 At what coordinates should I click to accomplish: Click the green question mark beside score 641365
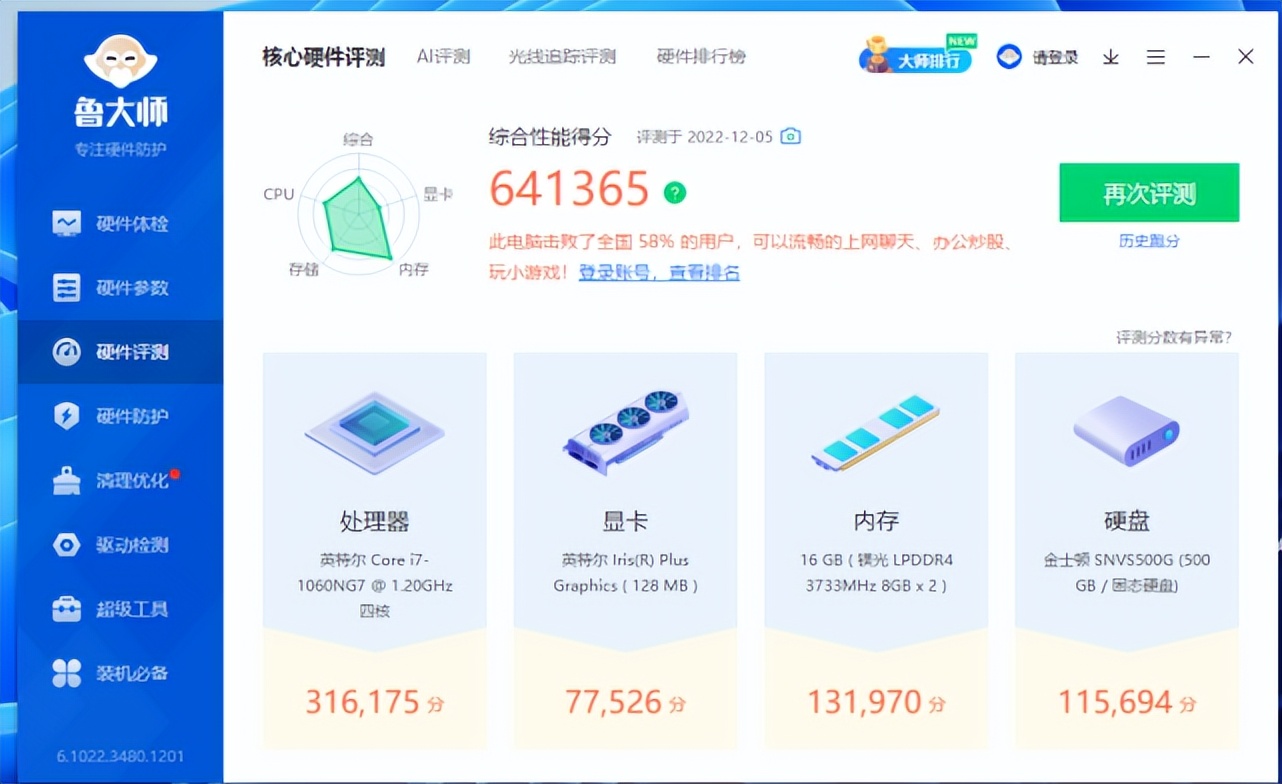click(x=674, y=191)
